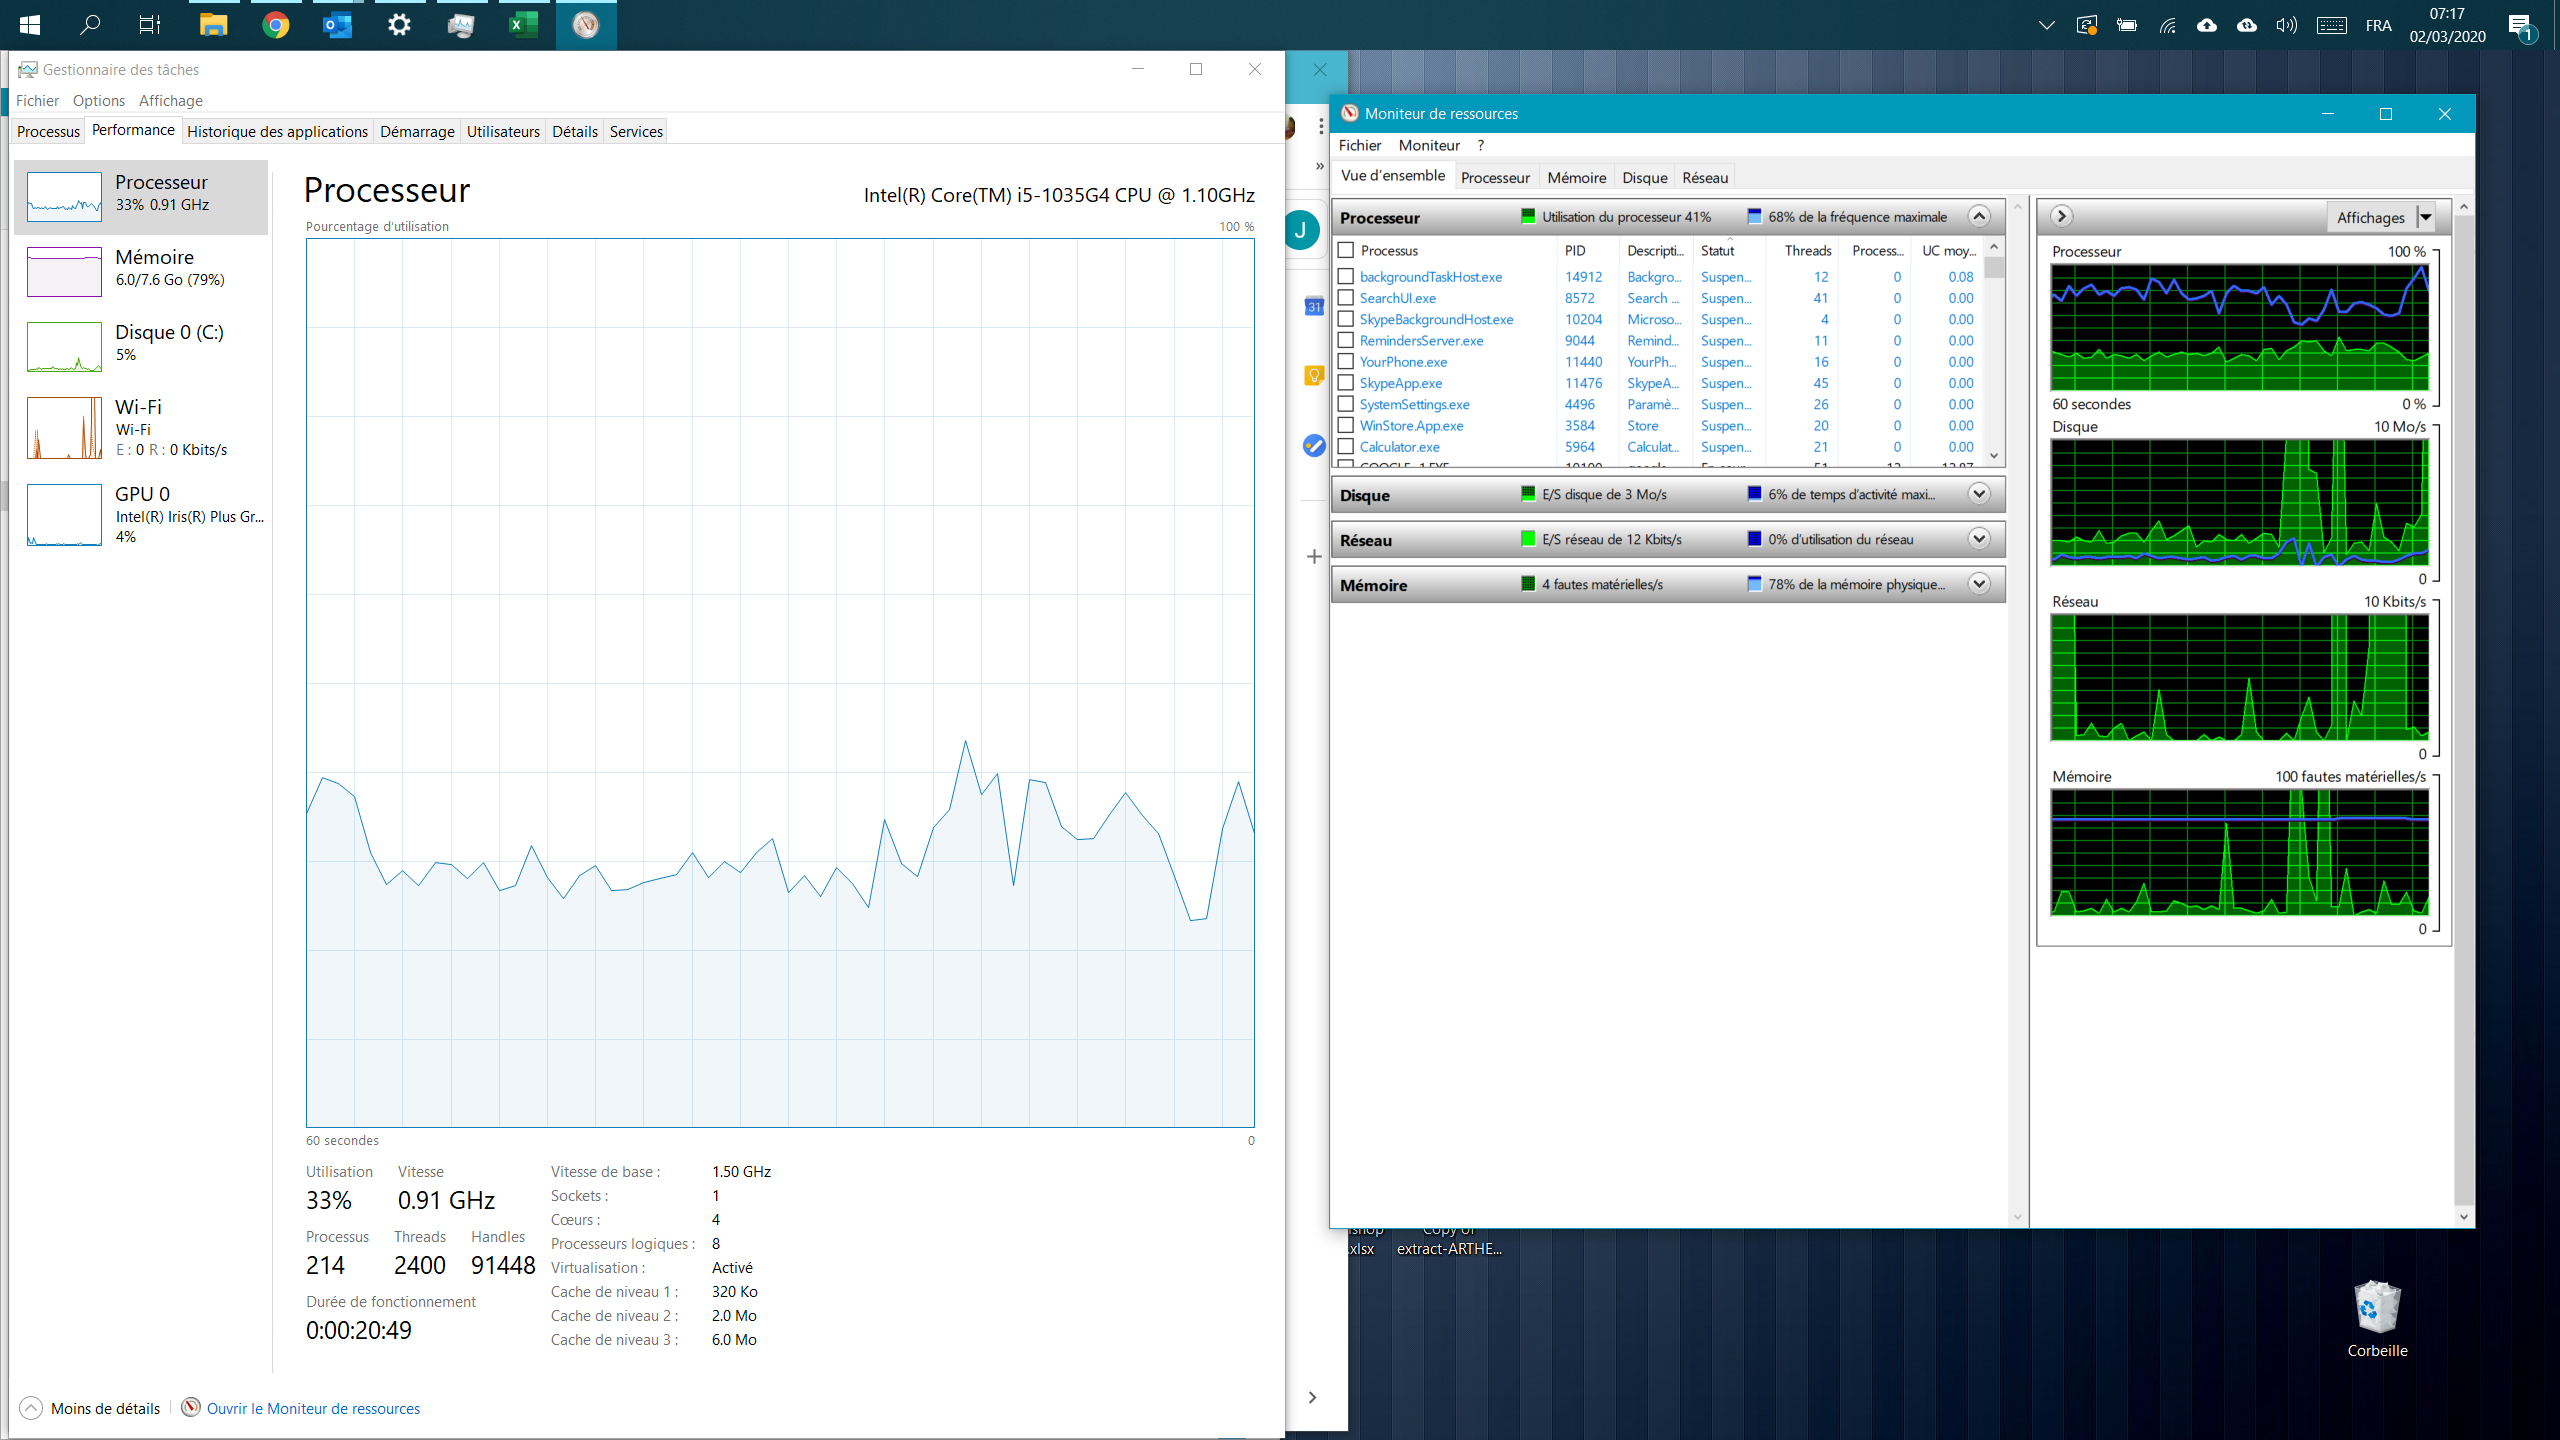The height and width of the screenshot is (1440, 2560).
Task: Click Ouvrir le Moniteur de ressources link
Action: click(312, 1408)
